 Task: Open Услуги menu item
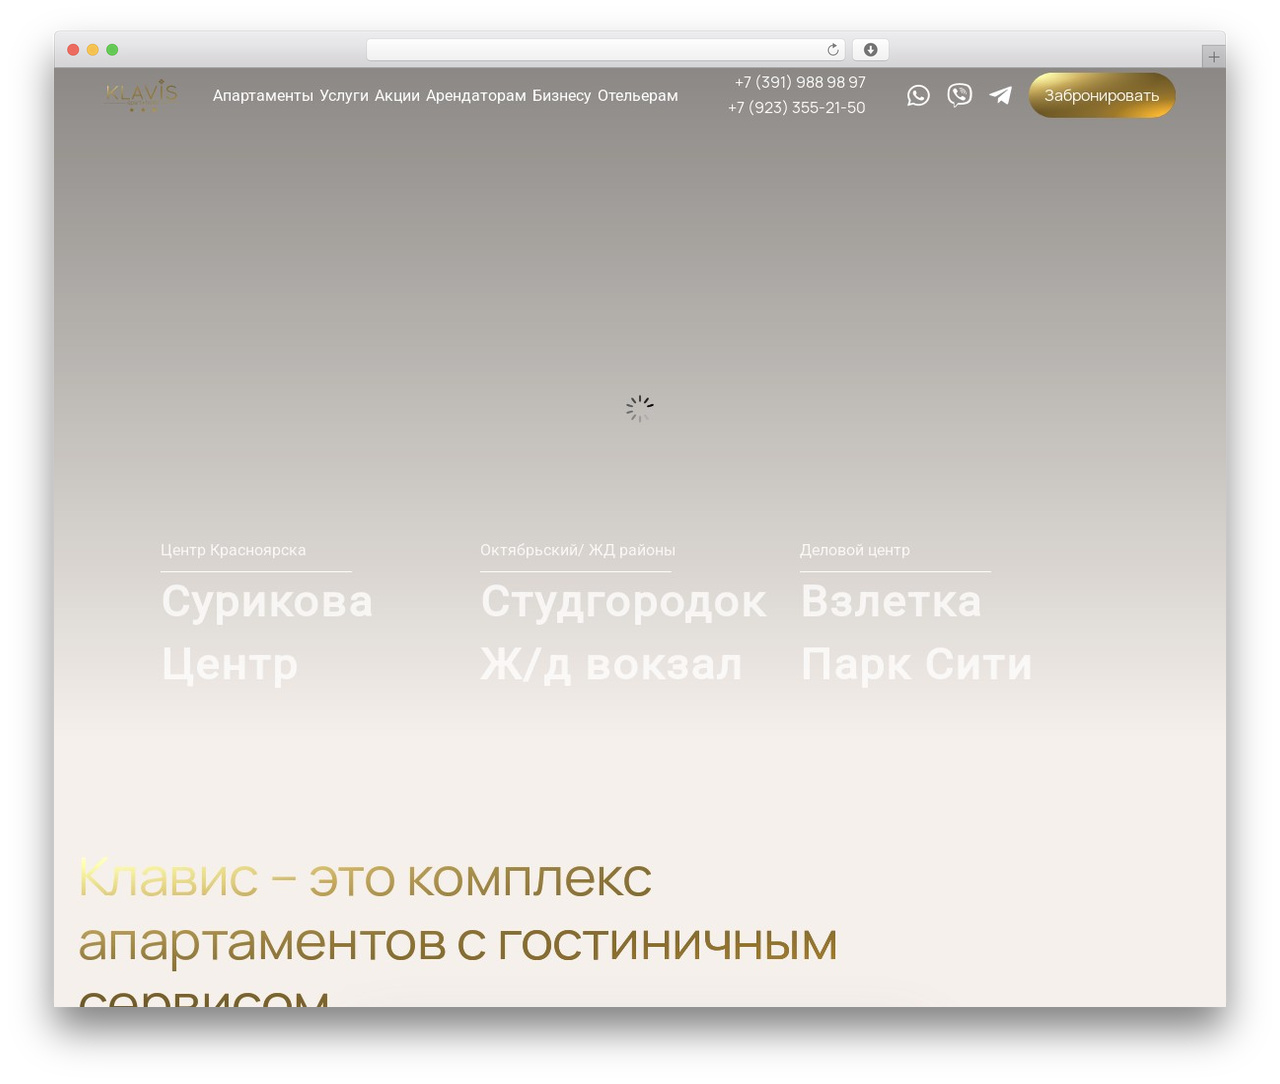click(344, 96)
